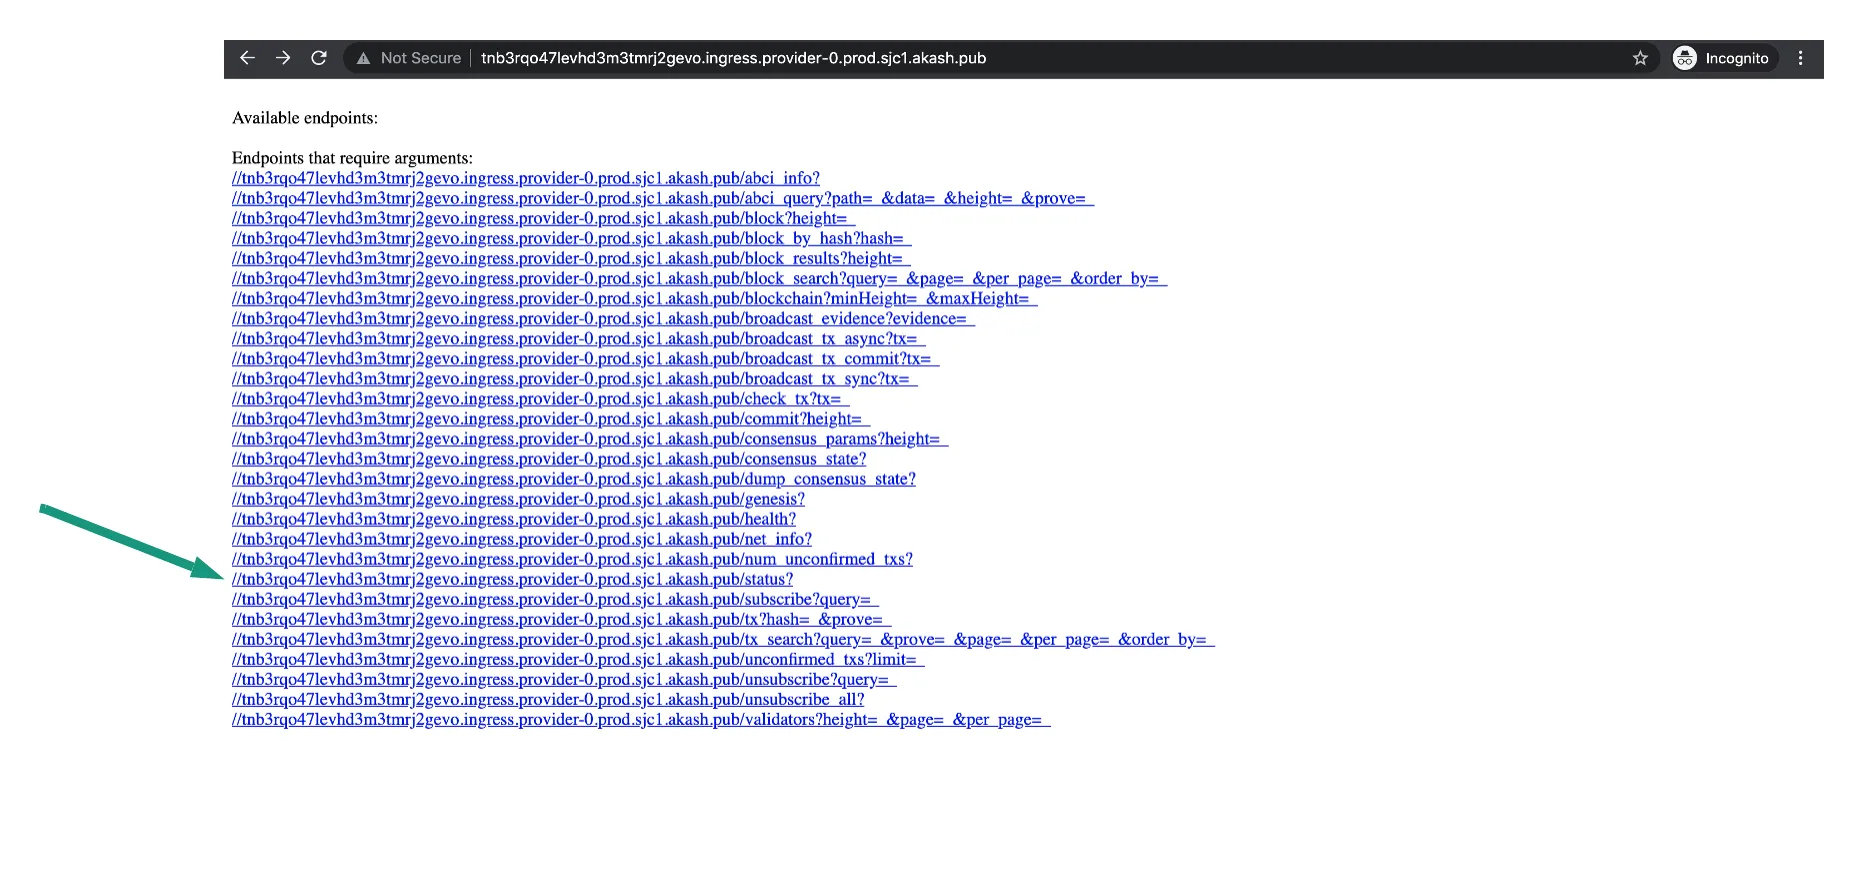The height and width of the screenshot is (873, 1864).
Task: Click the Incognito profile icon
Action: (x=1685, y=58)
